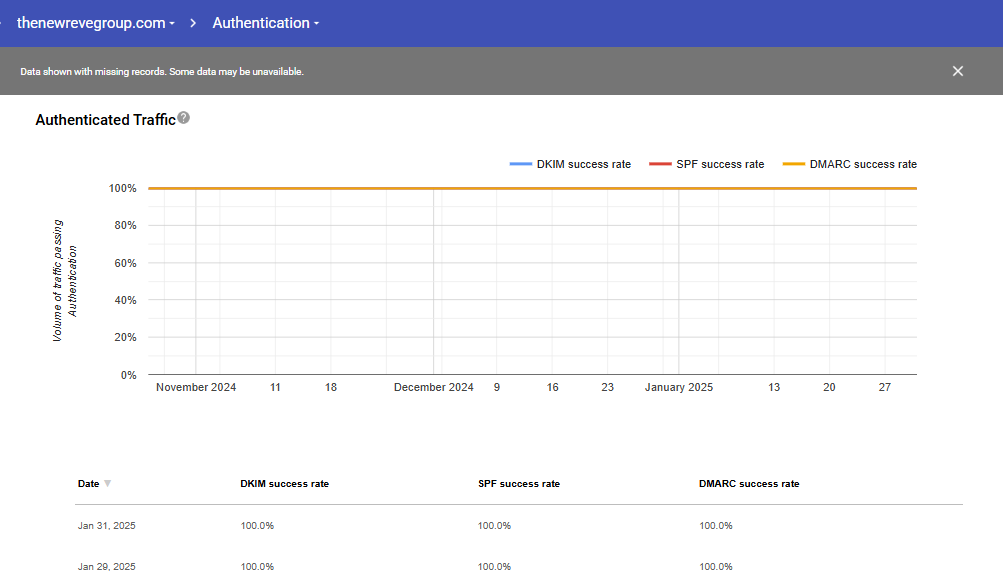
Task: Click the Authenticated Traffic help icon
Action: tap(184, 118)
